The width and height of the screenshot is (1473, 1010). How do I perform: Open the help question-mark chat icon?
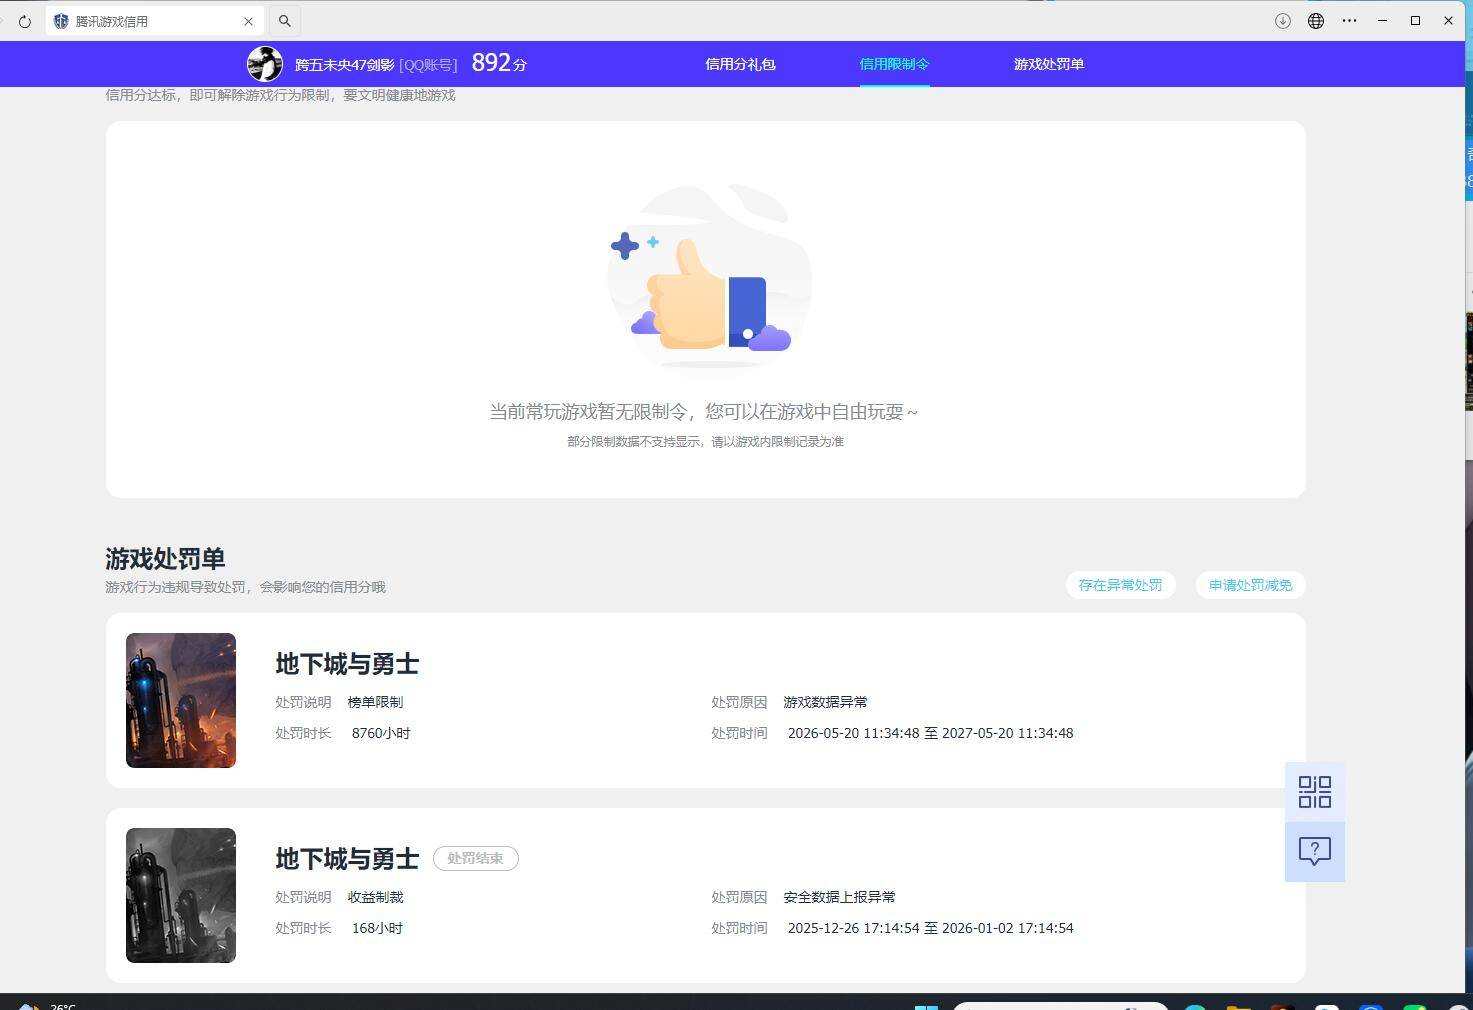[1315, 852]
